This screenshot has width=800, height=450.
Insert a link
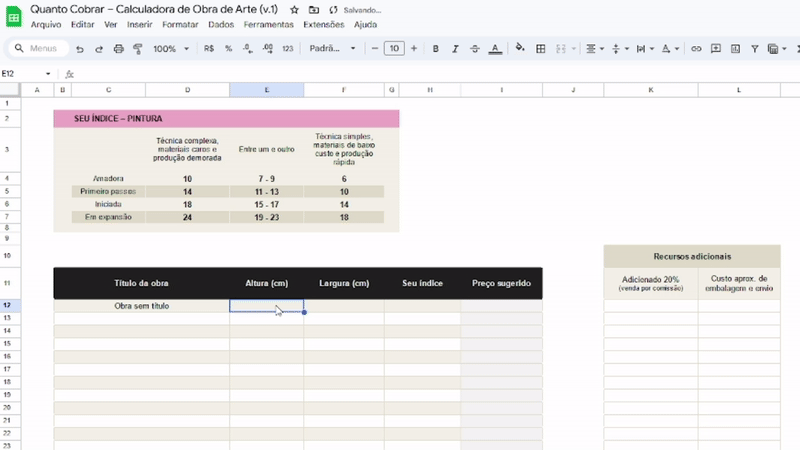tap(696, 48)
